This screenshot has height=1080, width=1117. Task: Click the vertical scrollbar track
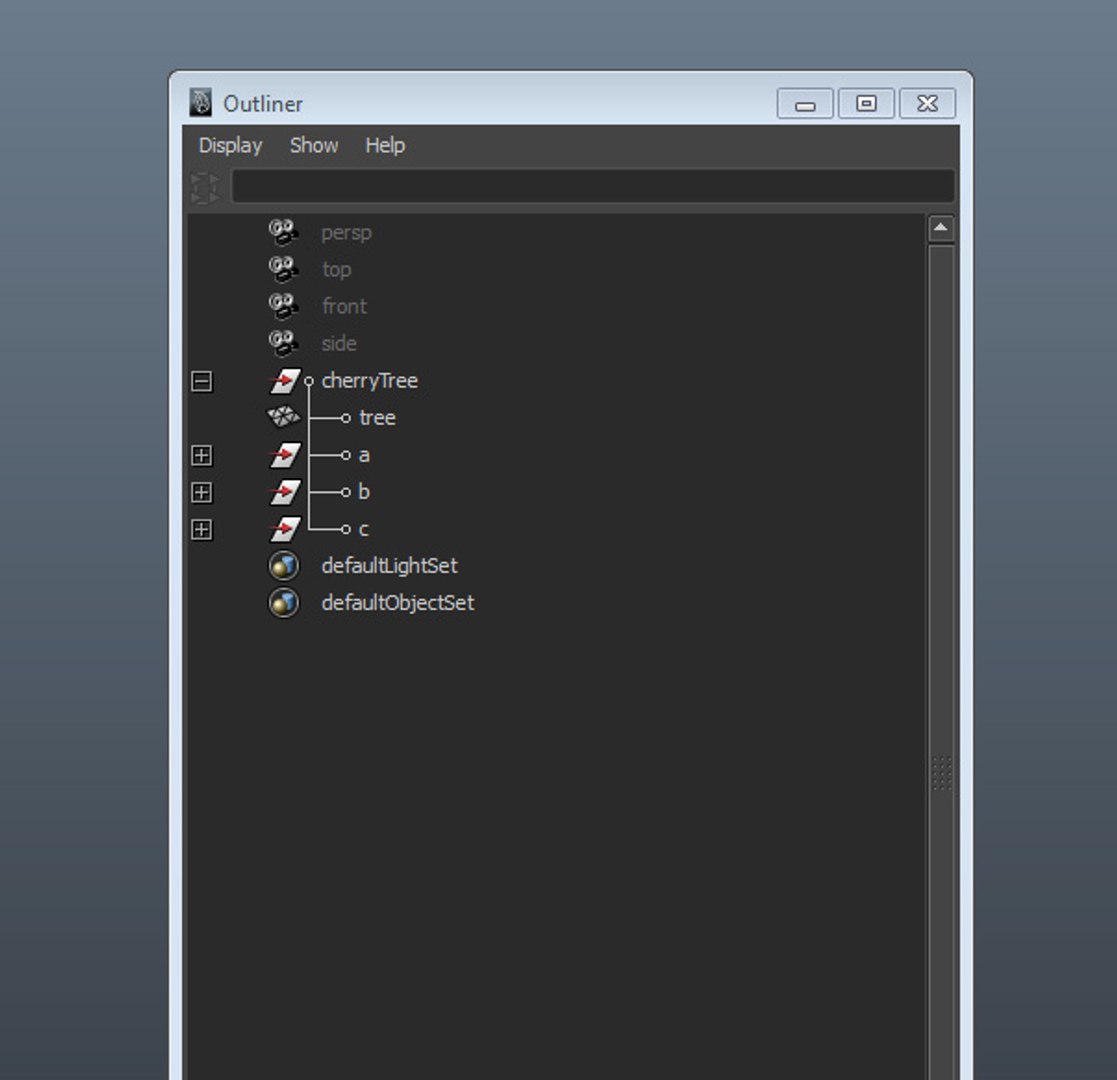(941, 663)
